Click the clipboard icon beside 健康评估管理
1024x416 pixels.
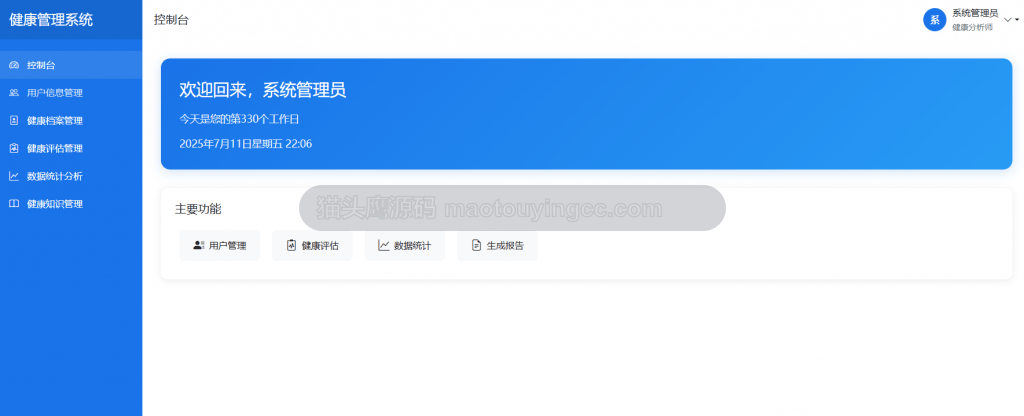(14, 148)
